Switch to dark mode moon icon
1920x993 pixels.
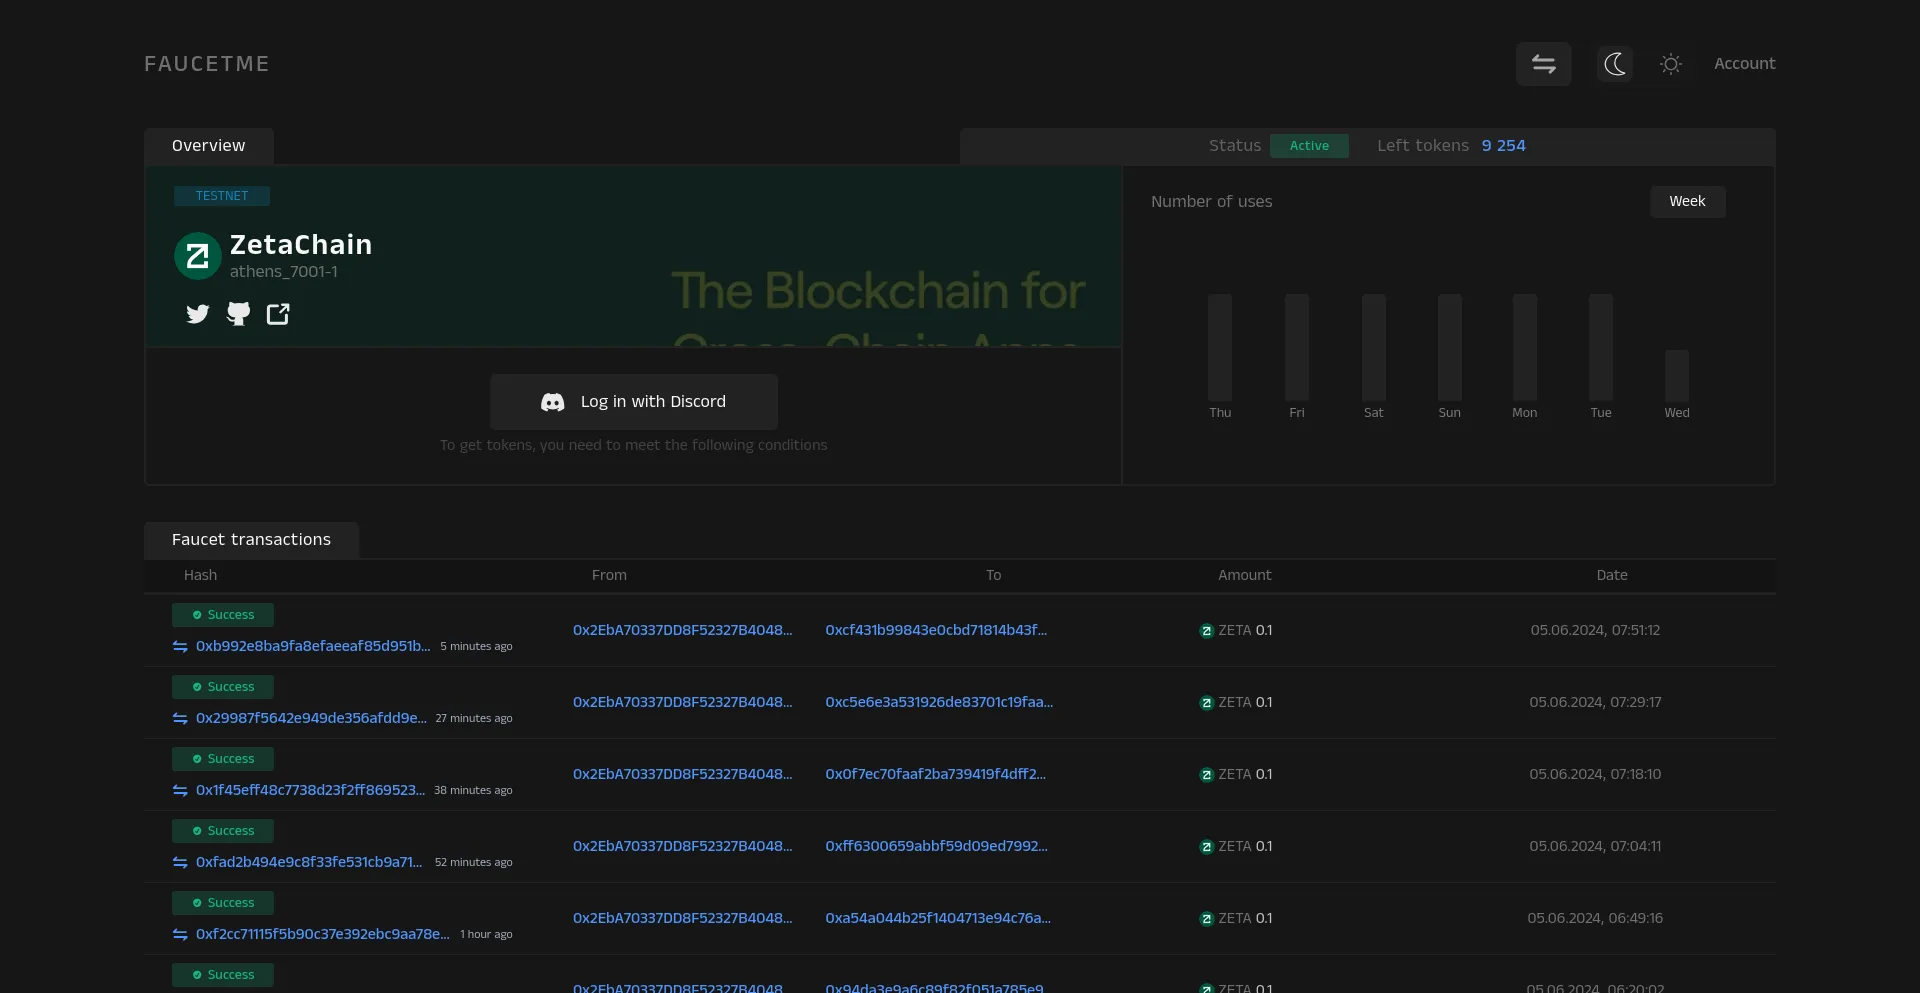coord(1614,64)
